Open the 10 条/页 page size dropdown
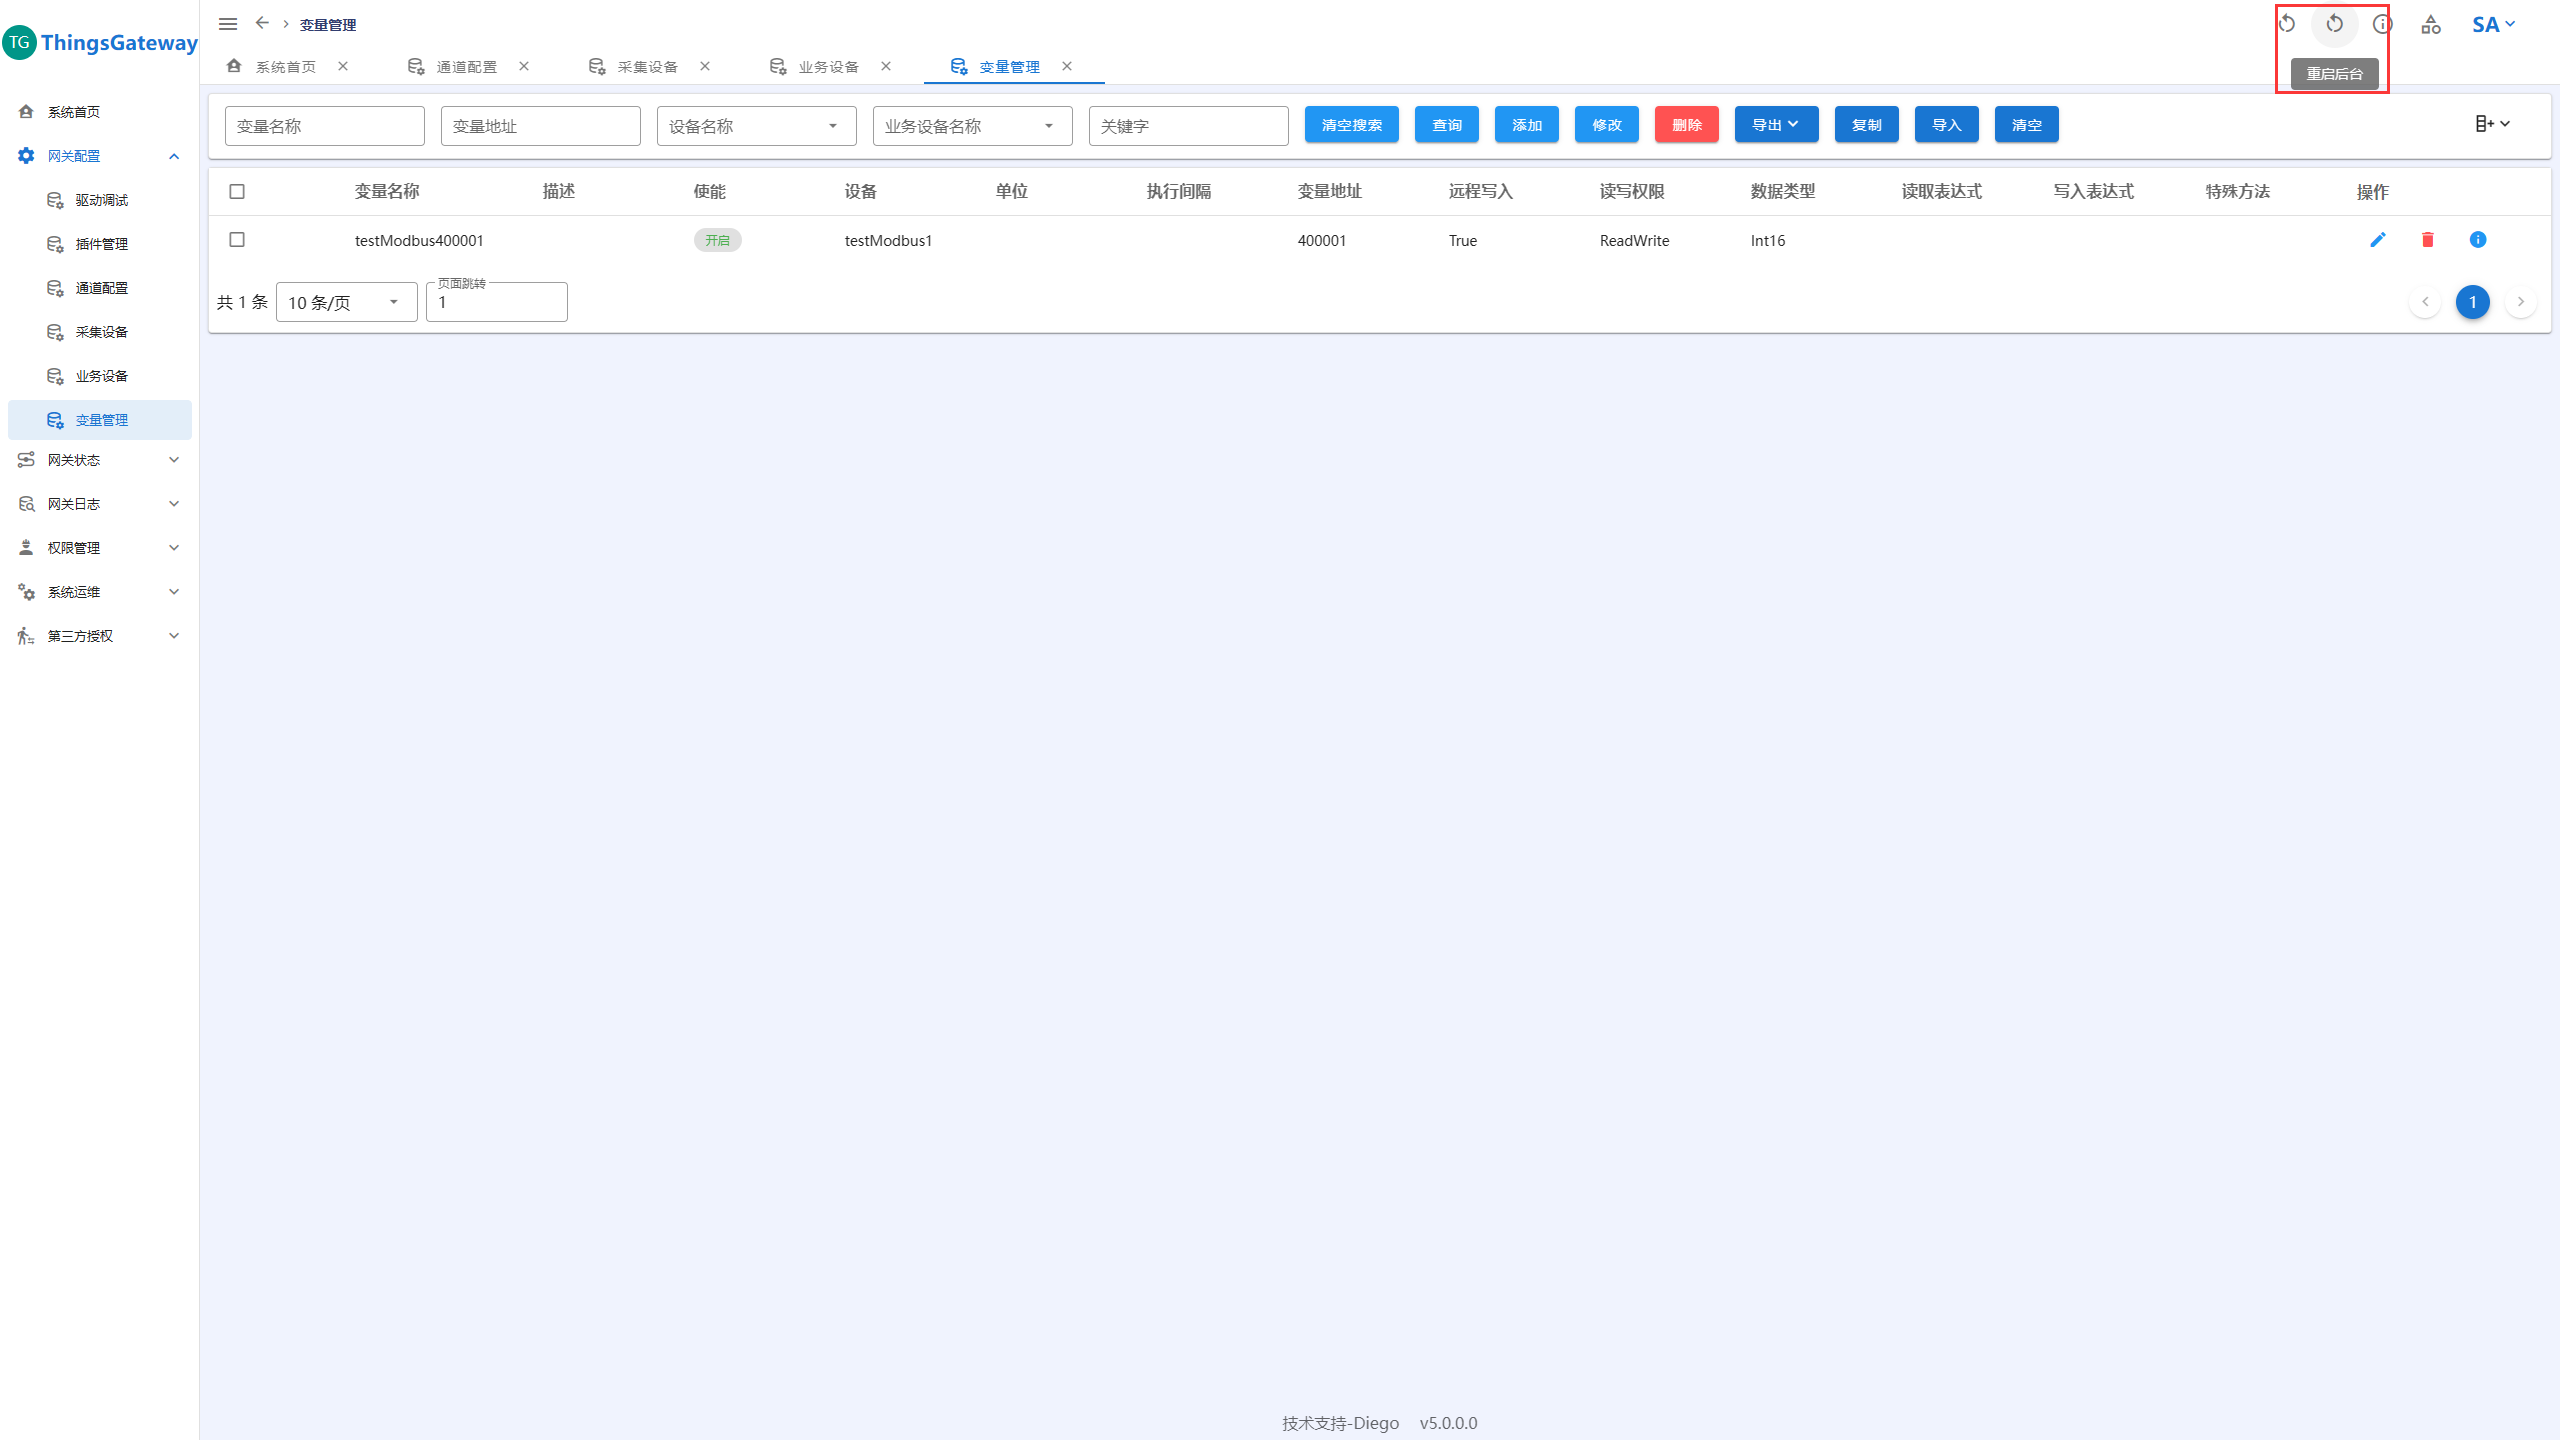Viewport: 2560px width, 1440px height. [346, 302]
